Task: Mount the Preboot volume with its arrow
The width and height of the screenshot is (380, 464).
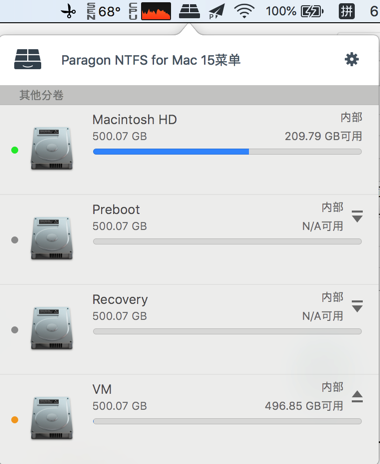Action: click(x=357, y=216)
